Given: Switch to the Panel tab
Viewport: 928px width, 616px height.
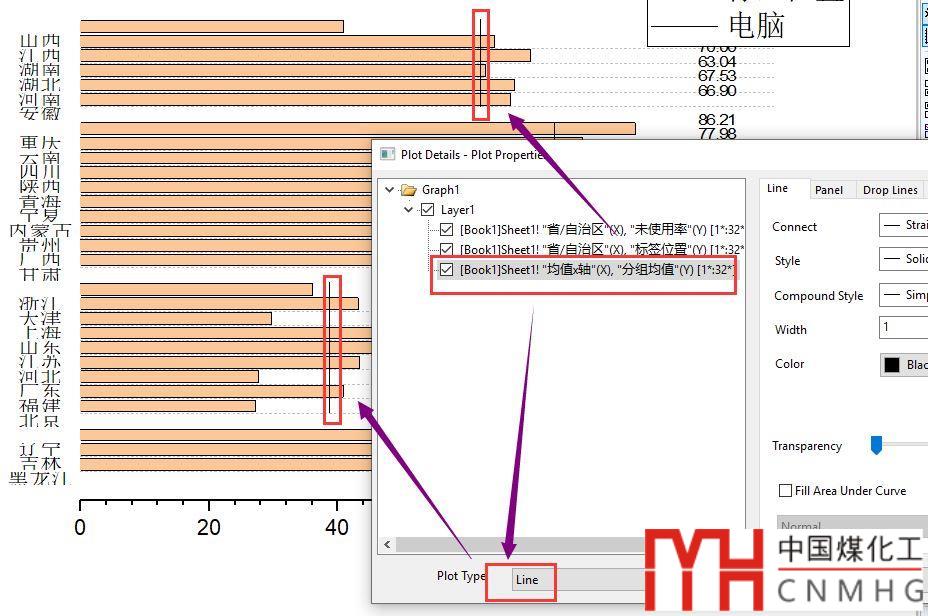Looking at the screenshot, I should [x=828, y=189].
